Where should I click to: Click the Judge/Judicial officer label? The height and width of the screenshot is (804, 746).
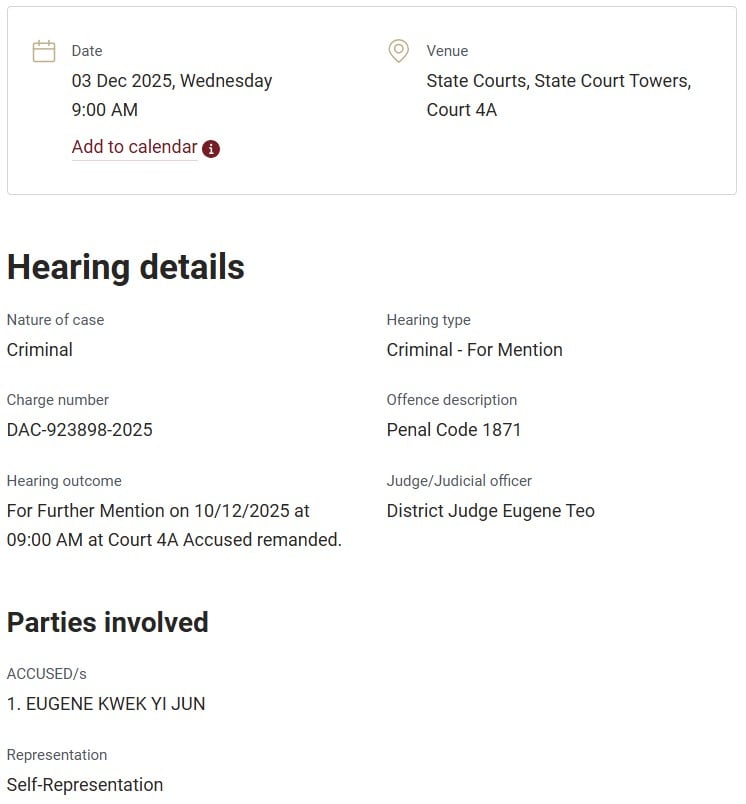point(459,481)
